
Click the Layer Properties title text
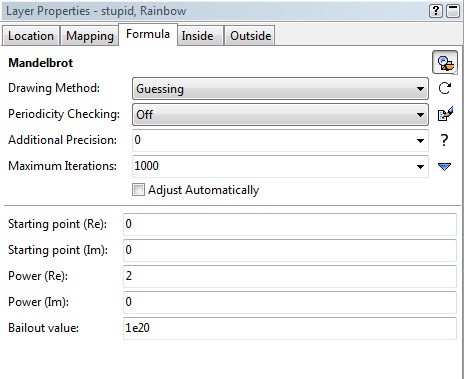point(96,11)
